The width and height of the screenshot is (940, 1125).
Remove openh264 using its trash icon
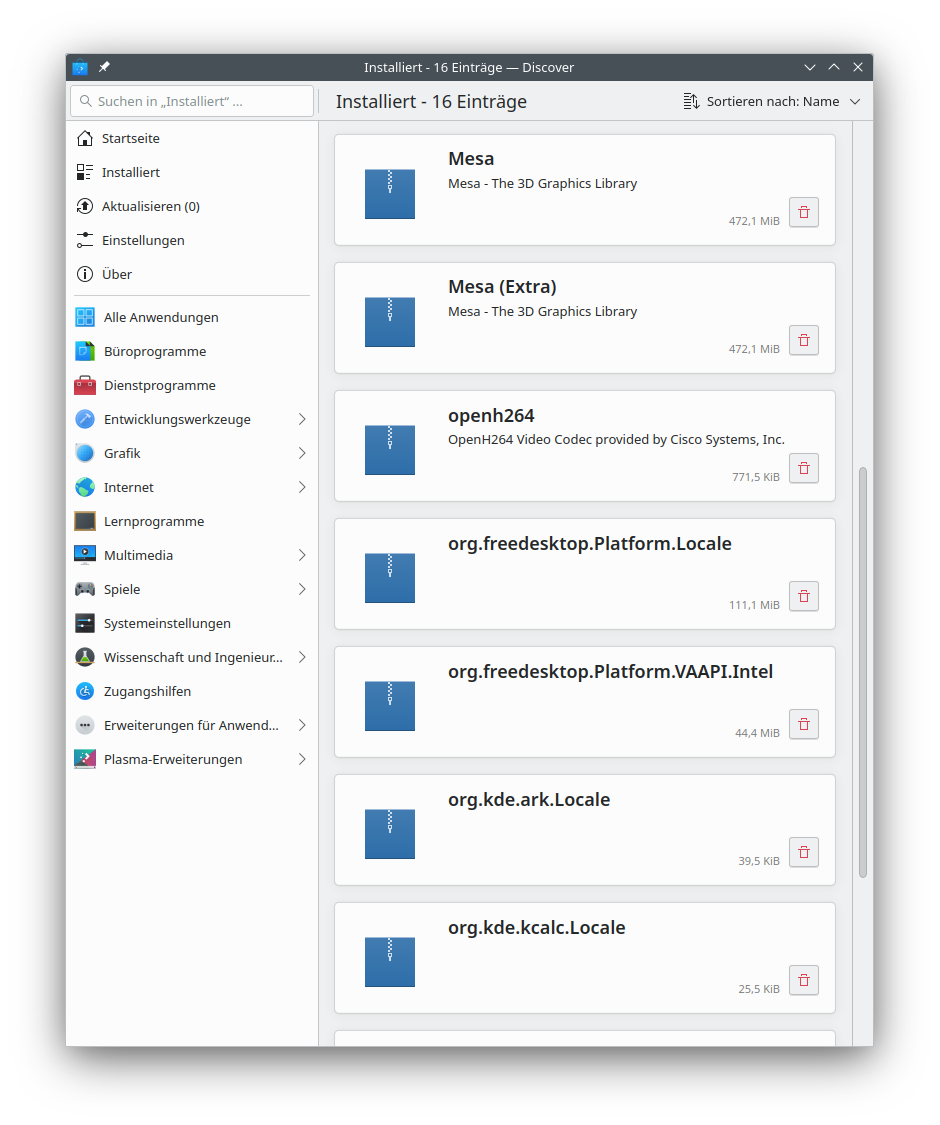tap(804, 468)
